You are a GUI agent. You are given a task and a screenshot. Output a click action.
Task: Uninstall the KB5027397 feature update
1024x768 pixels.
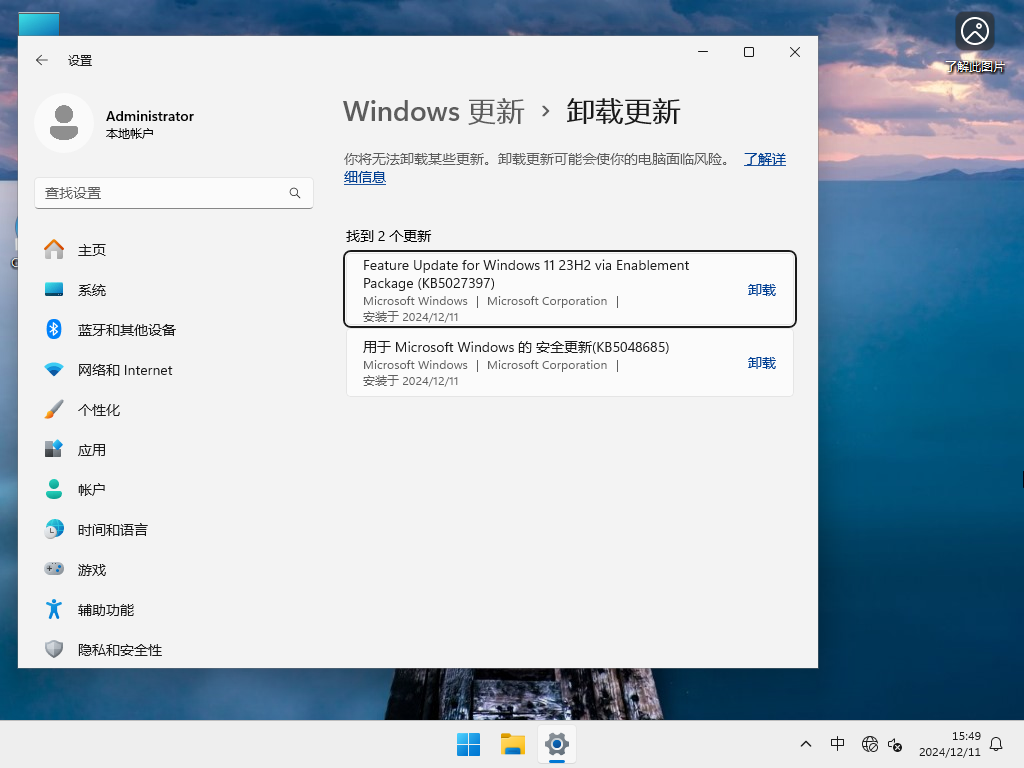point(761,289)
